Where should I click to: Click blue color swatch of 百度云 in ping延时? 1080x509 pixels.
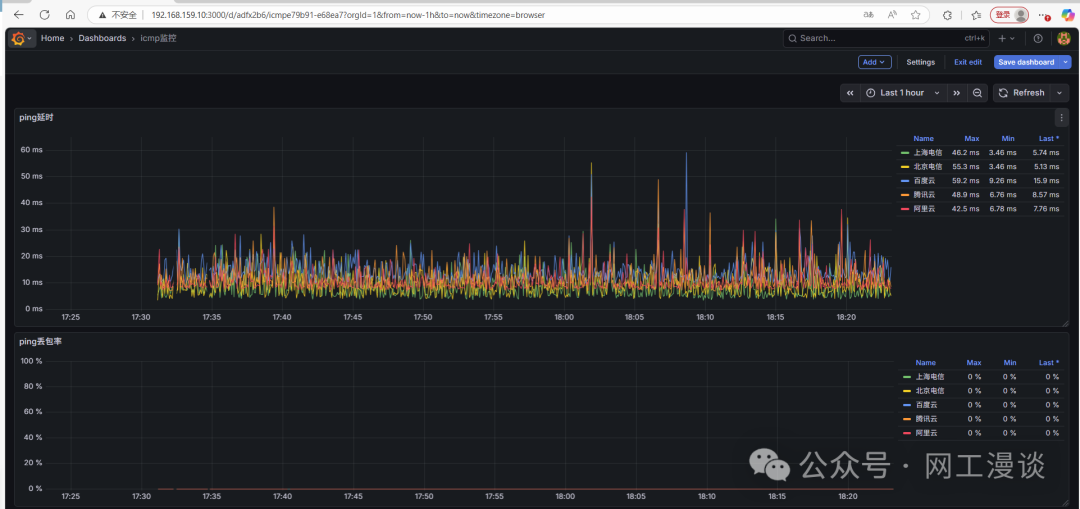point(905,180)
